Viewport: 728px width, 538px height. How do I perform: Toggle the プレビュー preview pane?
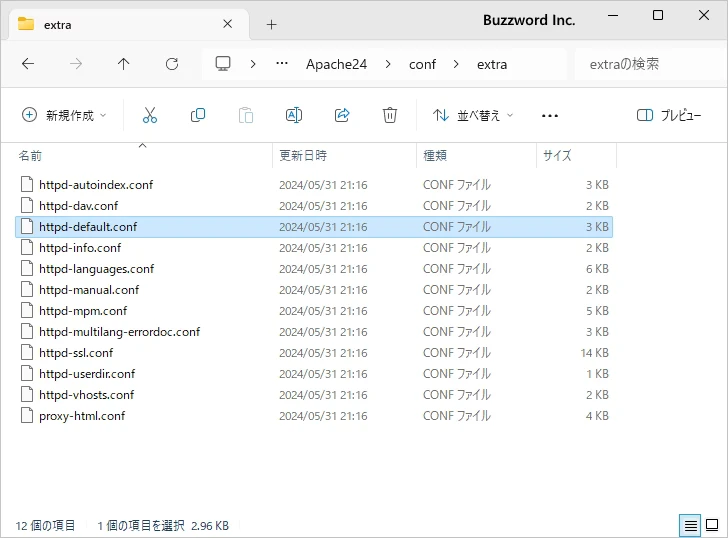click(x=669, y=115)
